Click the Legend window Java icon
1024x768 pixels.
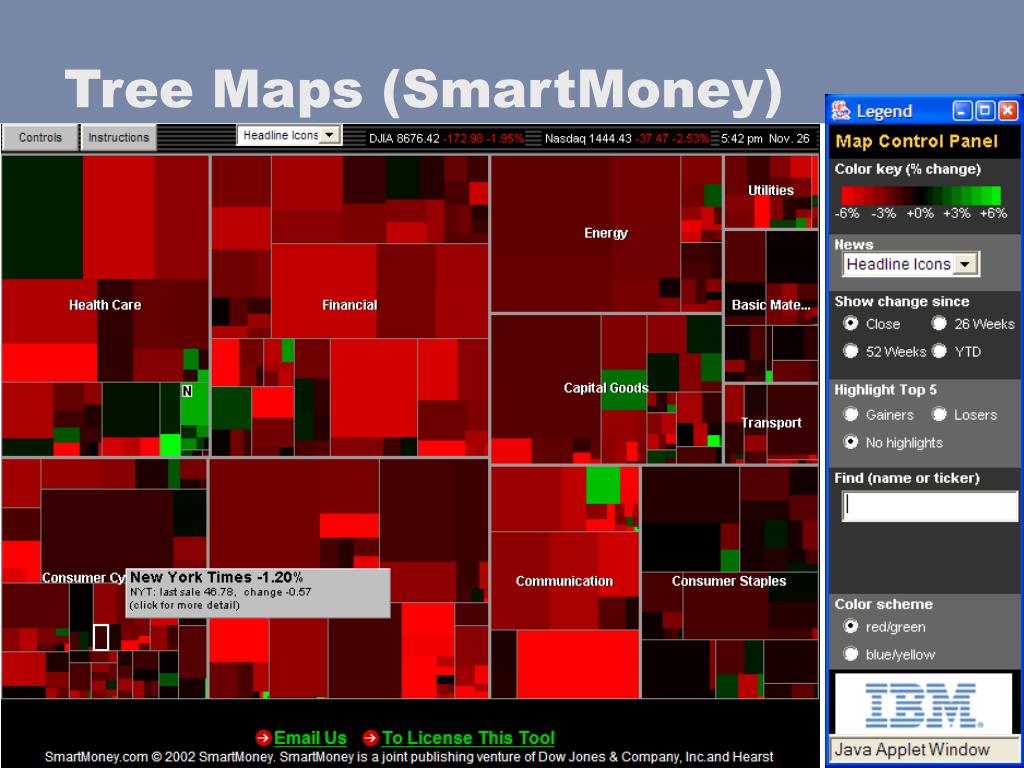[841, 110]
